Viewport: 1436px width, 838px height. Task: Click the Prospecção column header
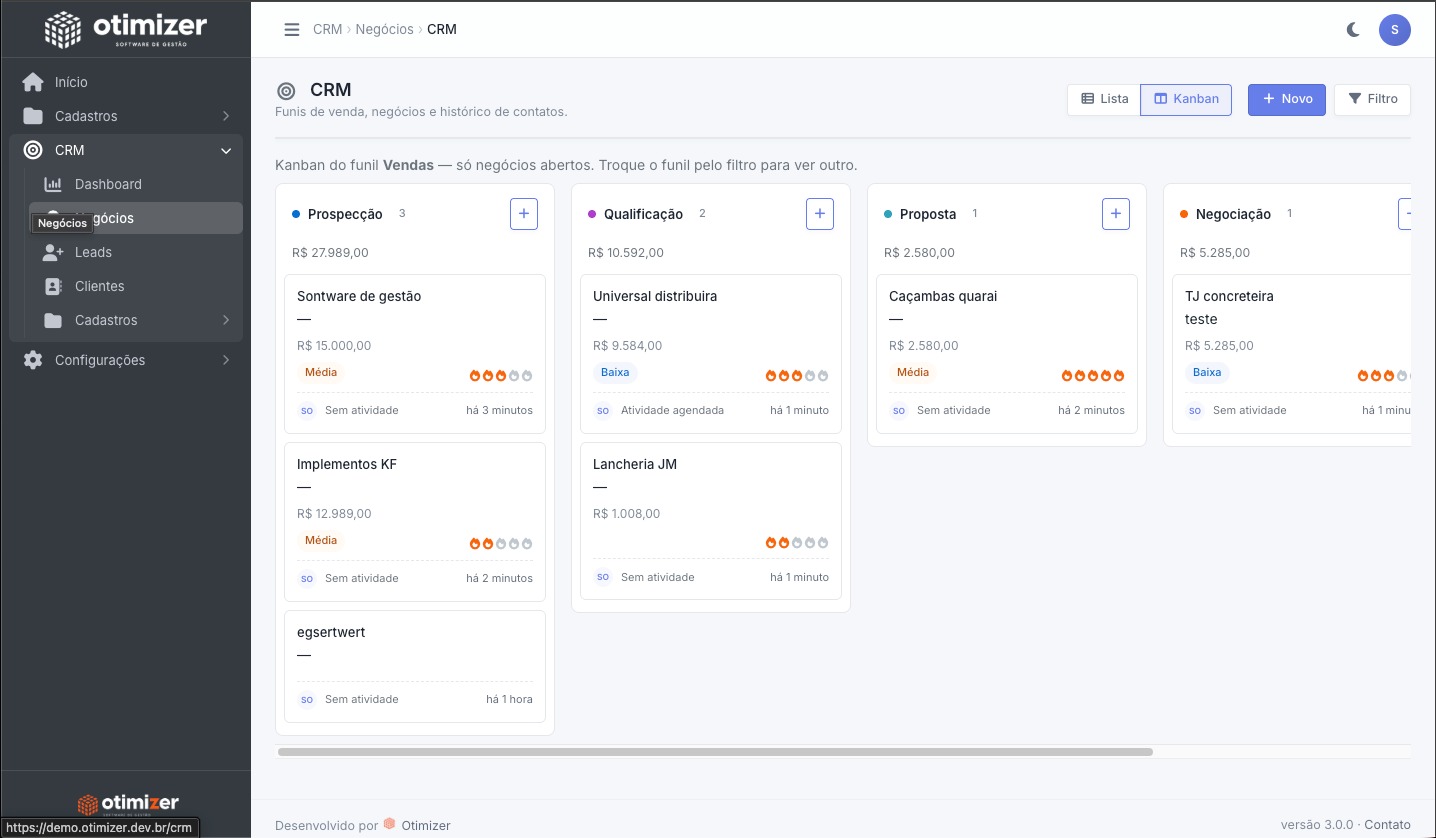[345, 214]
